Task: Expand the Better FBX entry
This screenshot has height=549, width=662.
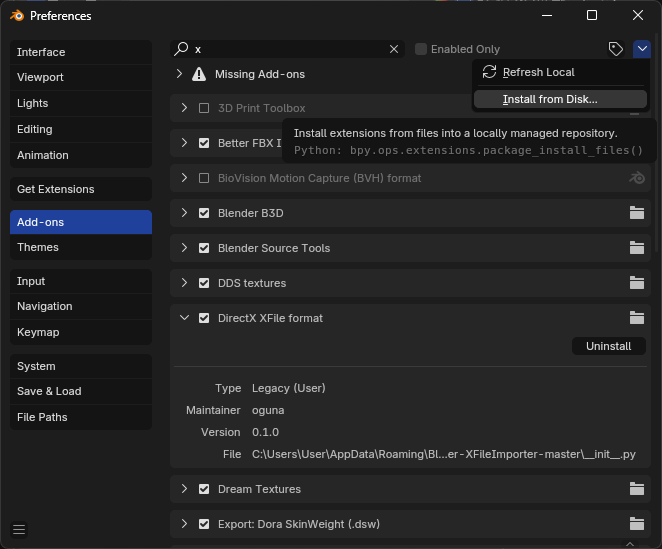Action: click(184, 143)
